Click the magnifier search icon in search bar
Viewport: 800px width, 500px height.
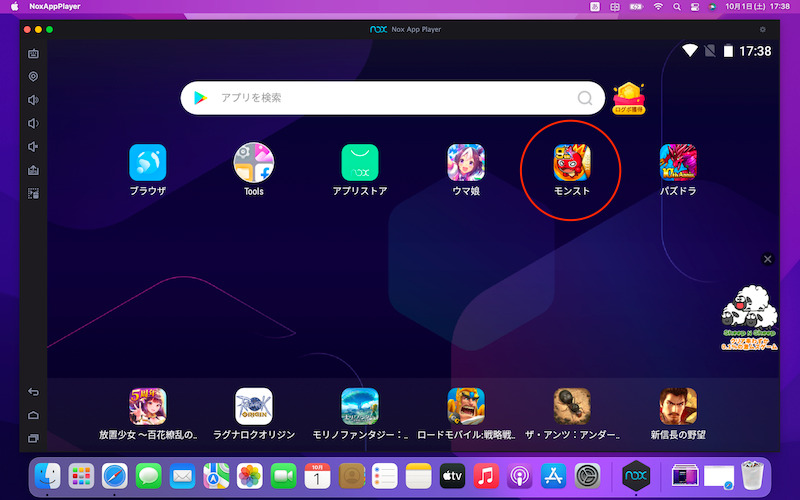point(585,98)
